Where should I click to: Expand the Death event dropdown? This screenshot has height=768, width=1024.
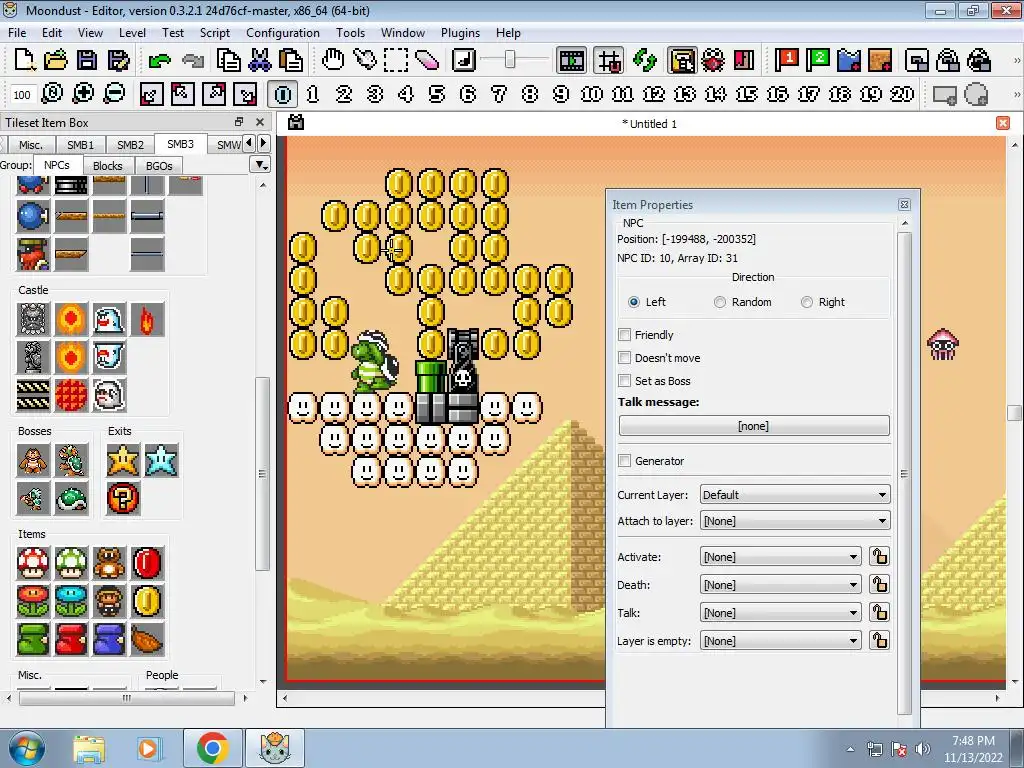pyautogui.click(x=780, y=585)
